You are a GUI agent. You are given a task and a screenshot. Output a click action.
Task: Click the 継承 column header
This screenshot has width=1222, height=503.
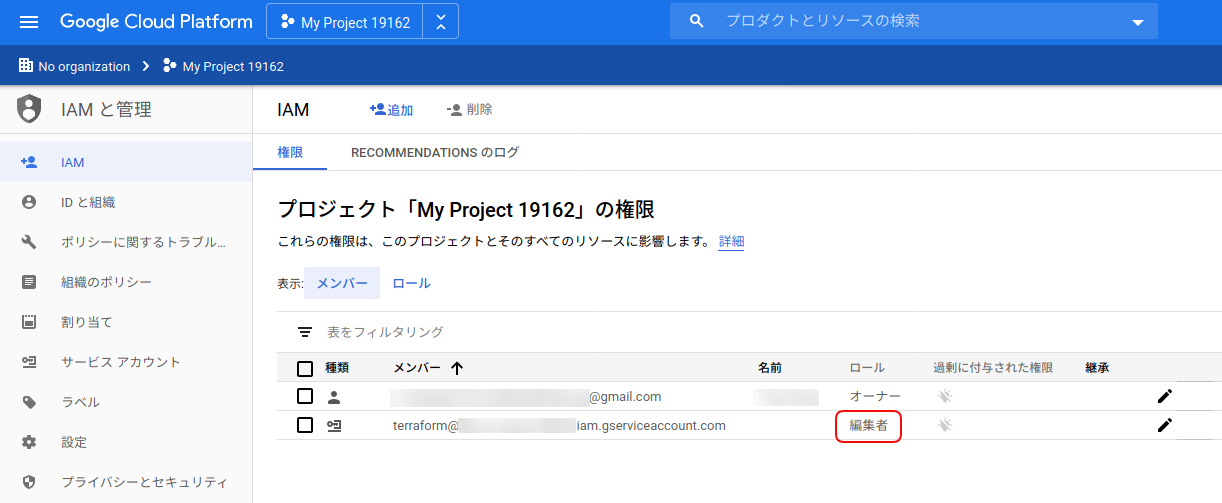1097,368
